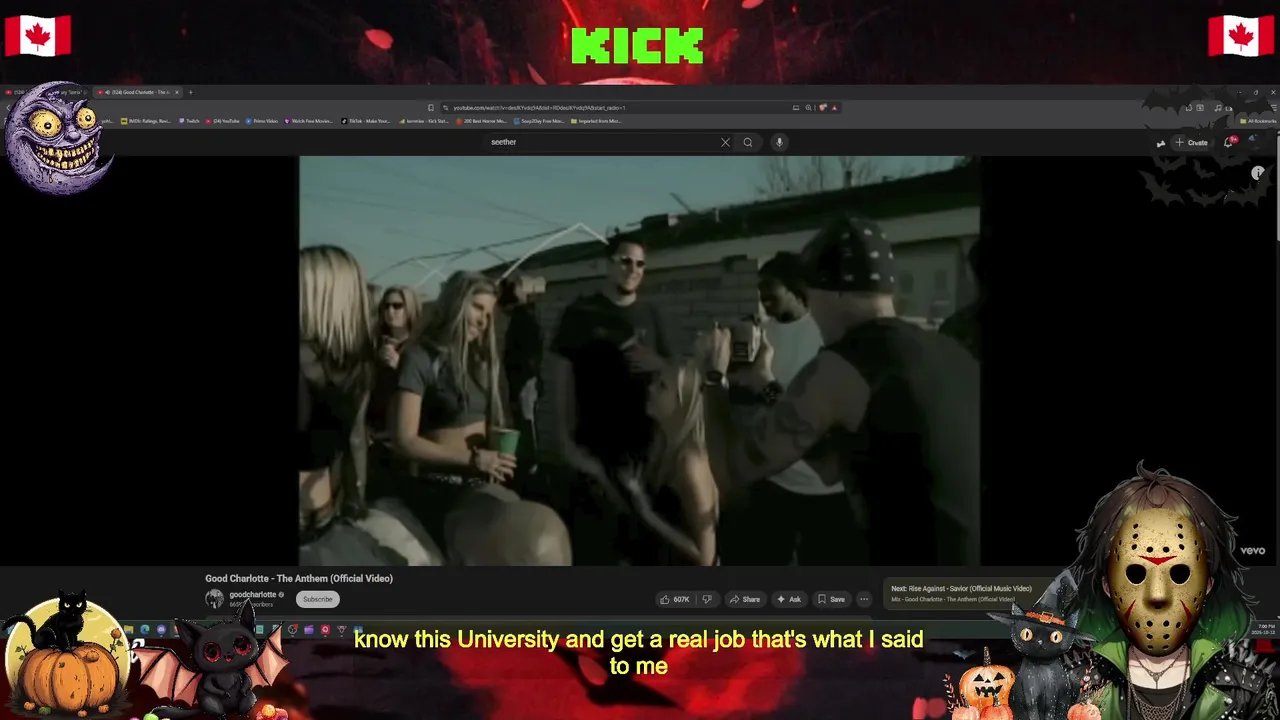Open the goodcharlotte channel name link
Image resolution: width=1280 pixels, height=720 pixels.
(252, 595)
